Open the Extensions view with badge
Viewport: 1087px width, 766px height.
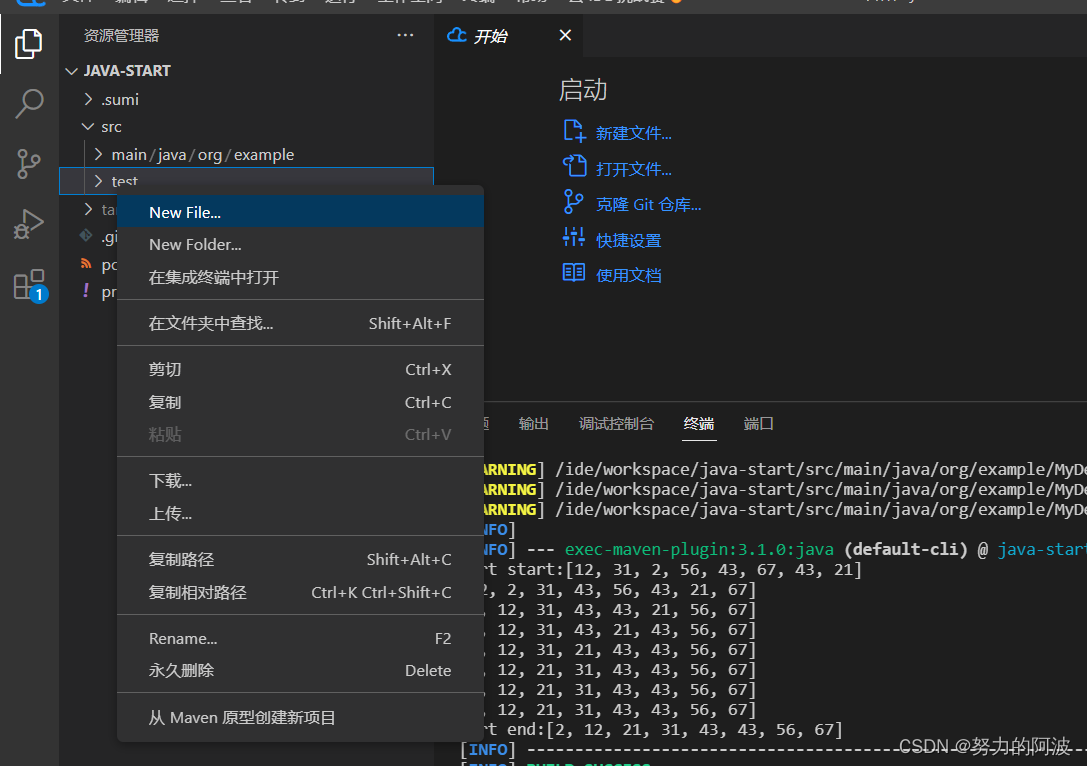[x=29, y=285]
